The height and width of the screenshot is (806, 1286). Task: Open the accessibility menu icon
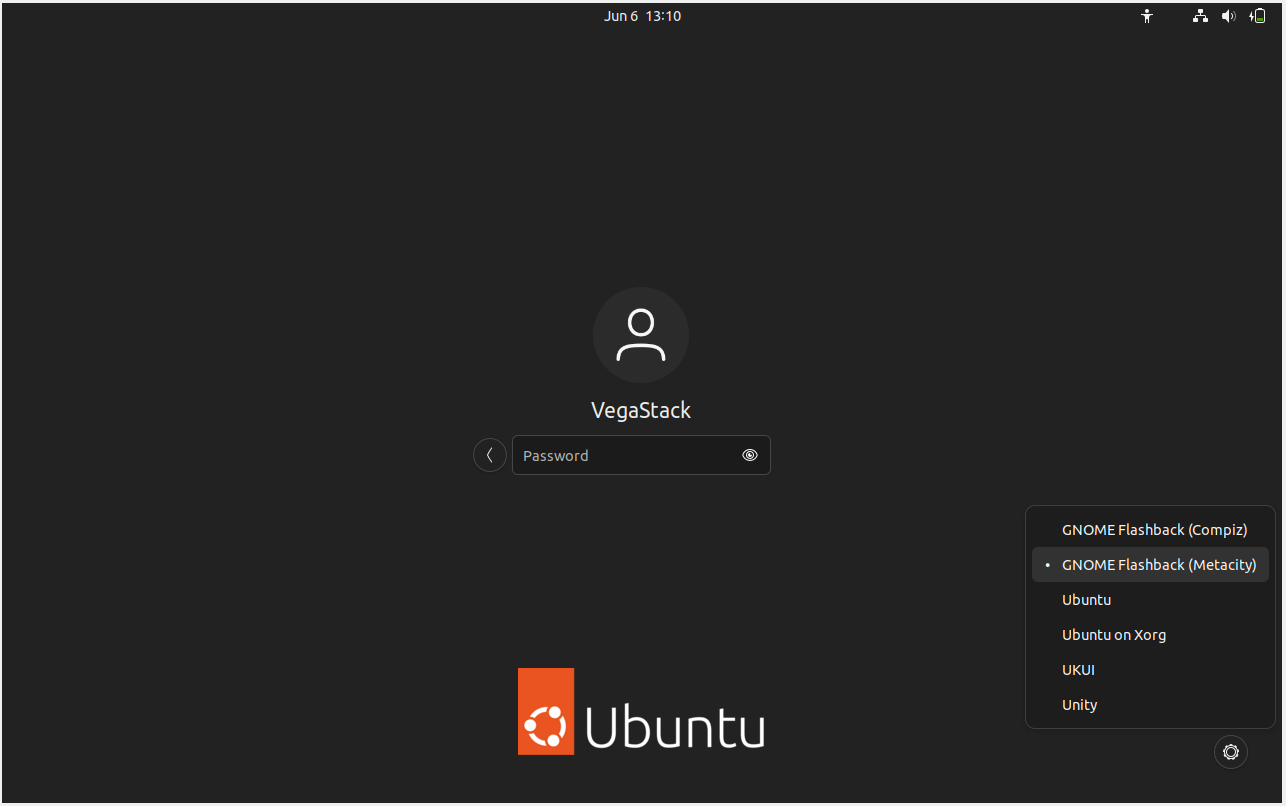(x=1147, y=16)
